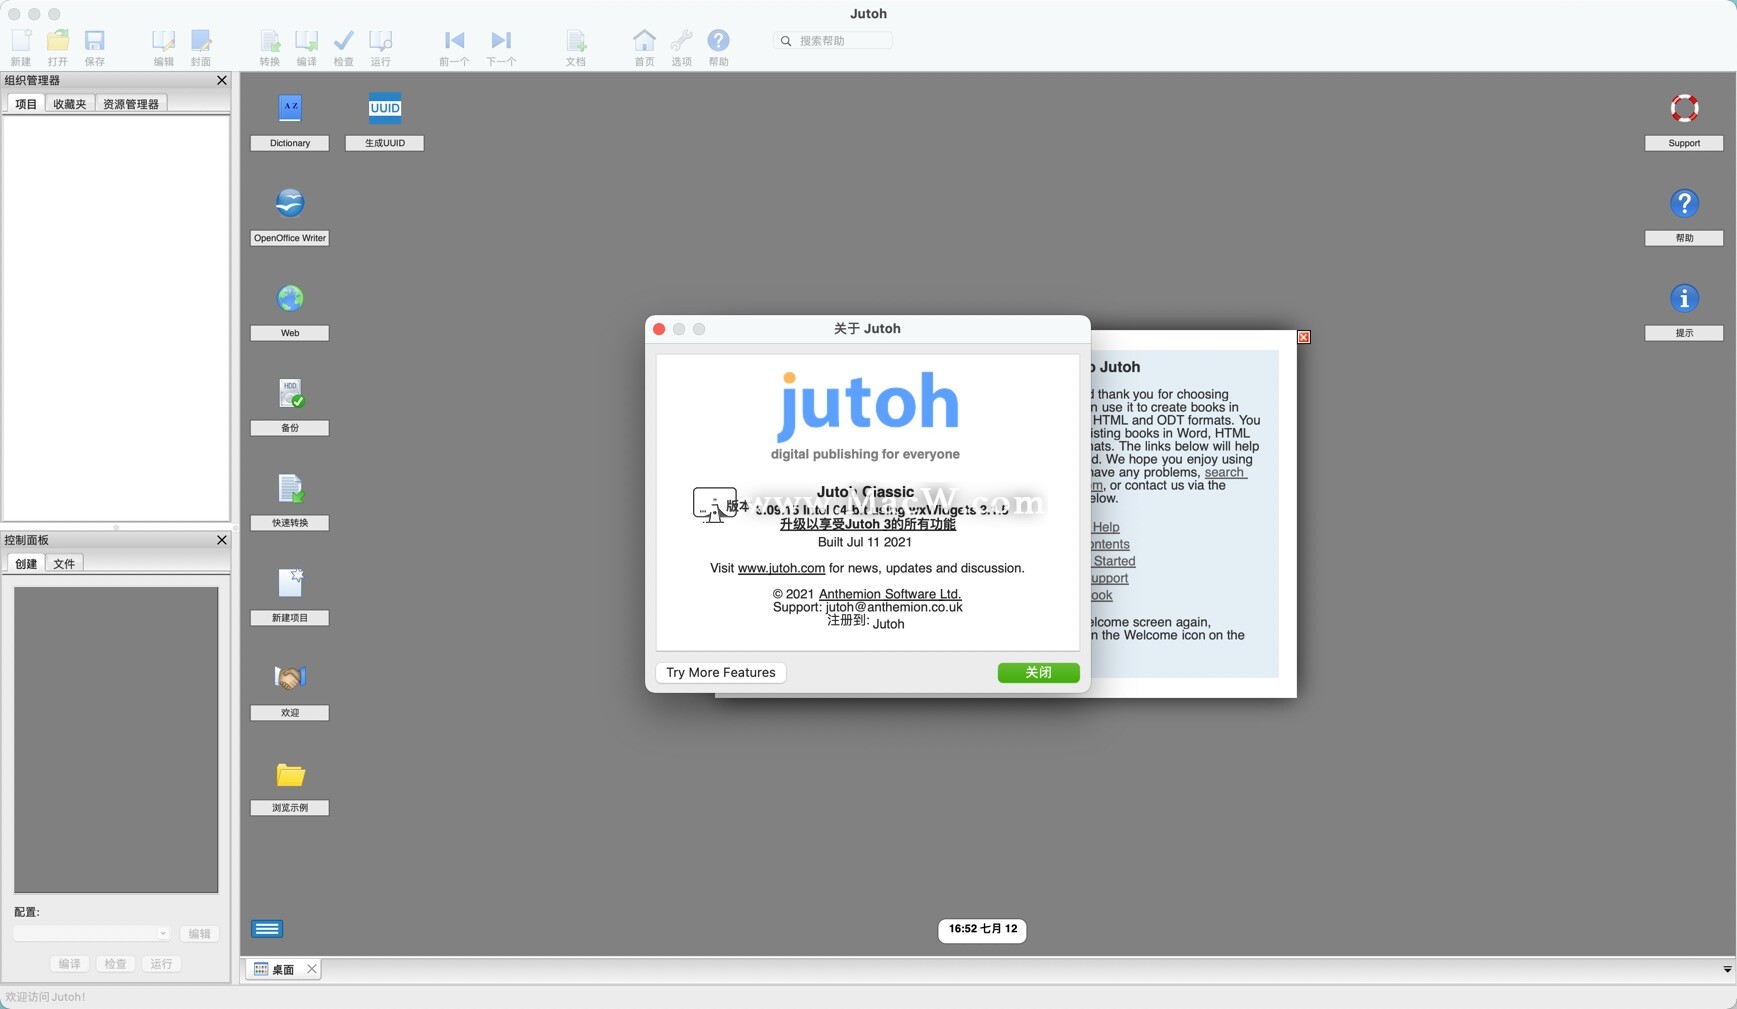Click the 运行 button in control panel

[161, 964]
